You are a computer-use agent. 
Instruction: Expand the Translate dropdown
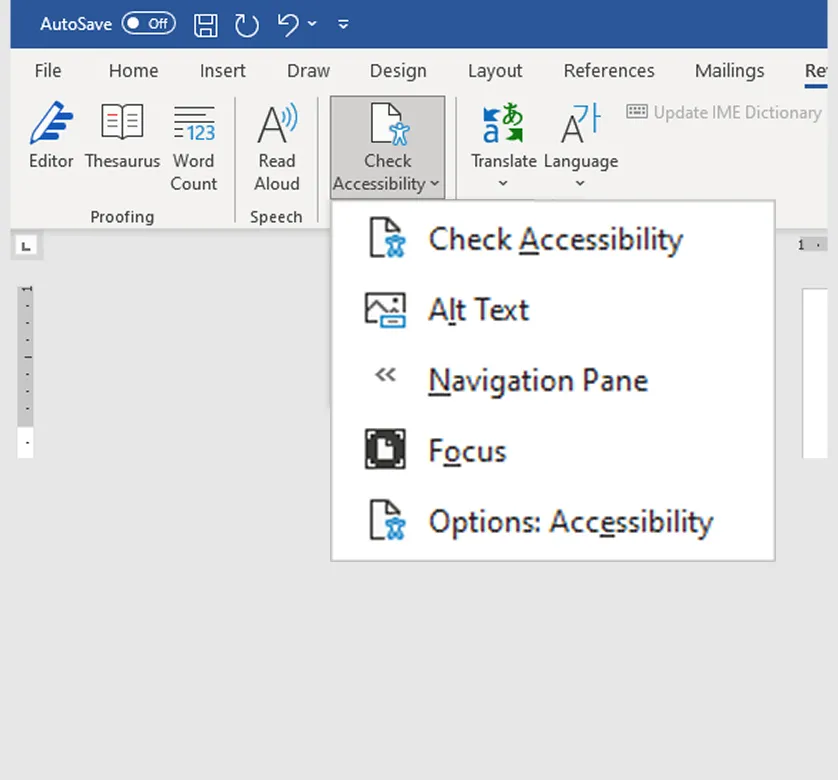[x=503, y=183]
